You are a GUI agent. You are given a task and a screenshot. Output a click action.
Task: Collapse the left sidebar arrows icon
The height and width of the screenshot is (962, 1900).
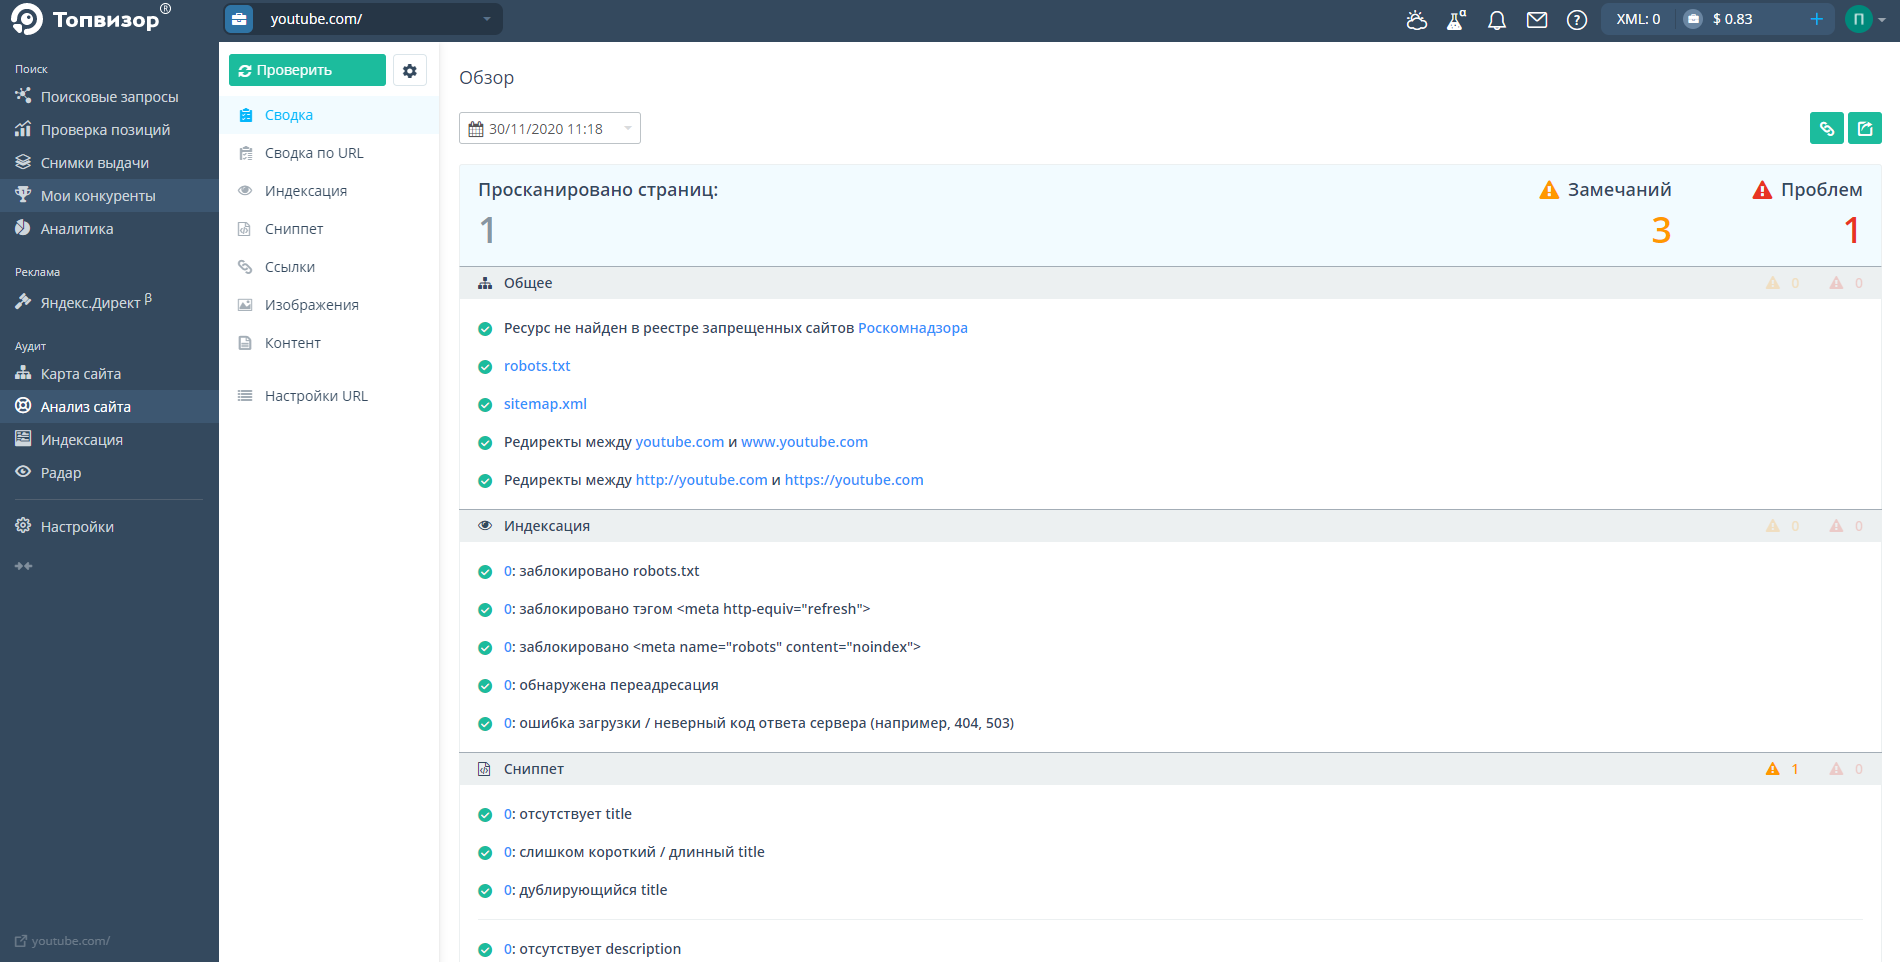click(x=24, y=566)
